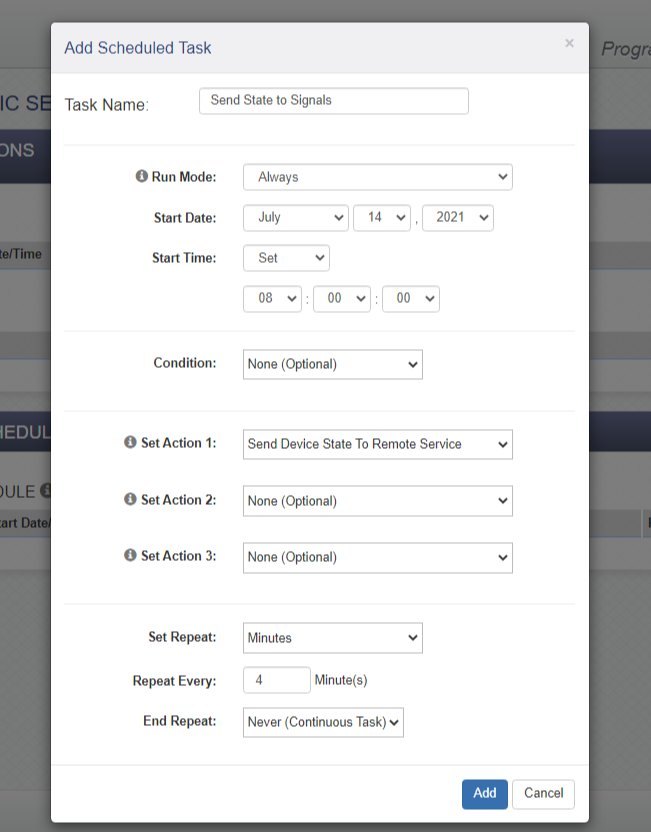Click the Add button to save the task
This screenshot has height=832, width=651.
click(485, 793)
